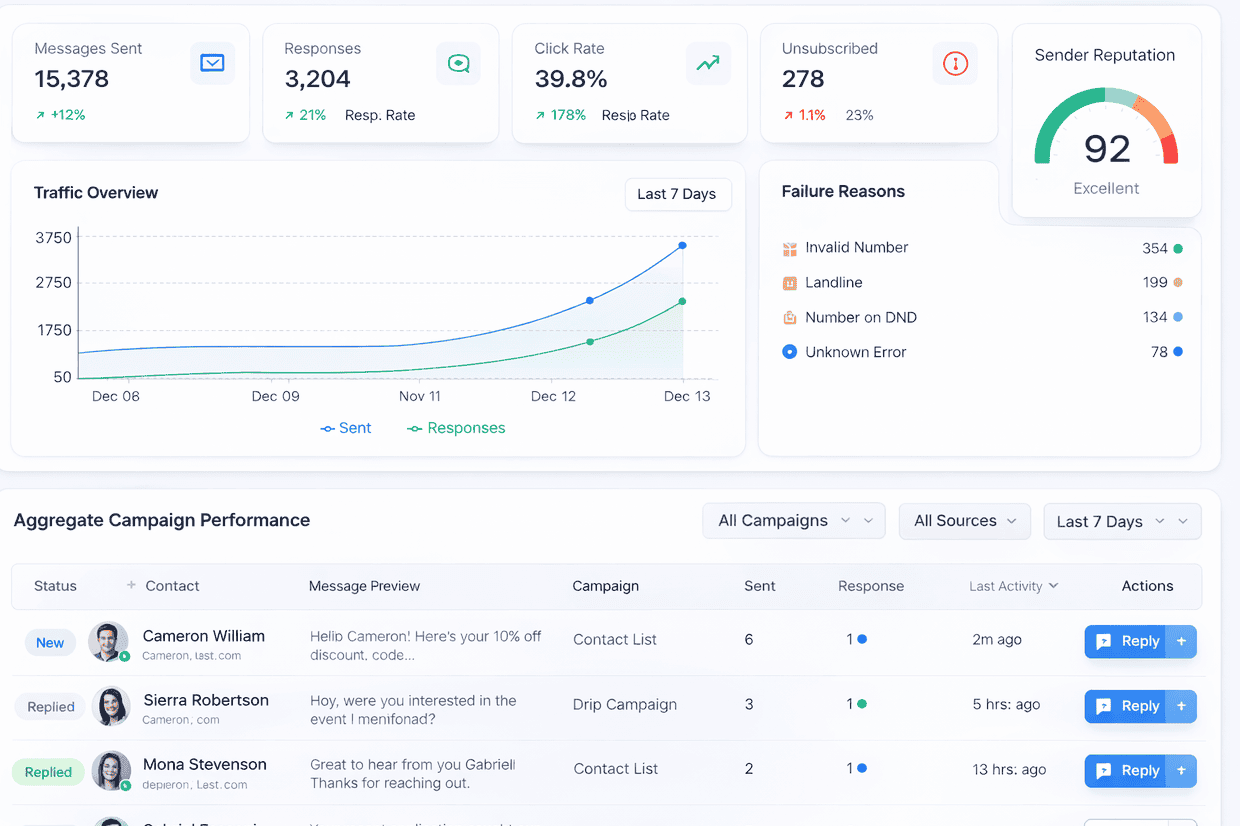
Task: Click the response dot in Sierra Robertson's row
Action: point(861,704)
